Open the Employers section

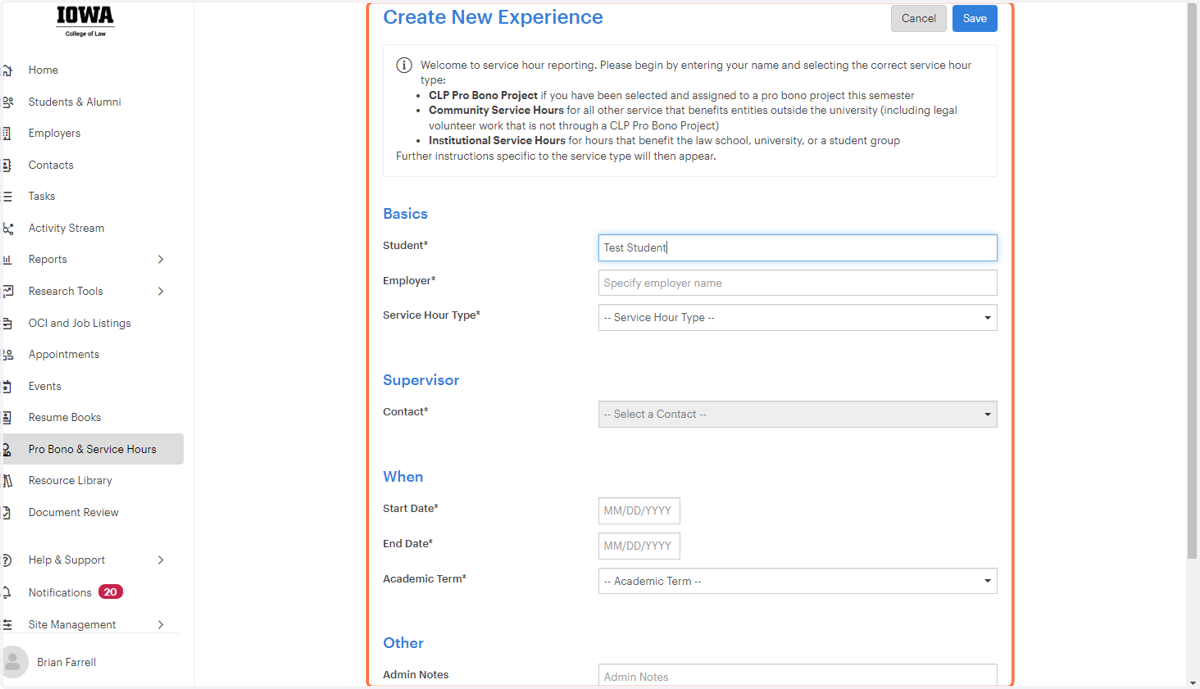click(x=54, y=133)
